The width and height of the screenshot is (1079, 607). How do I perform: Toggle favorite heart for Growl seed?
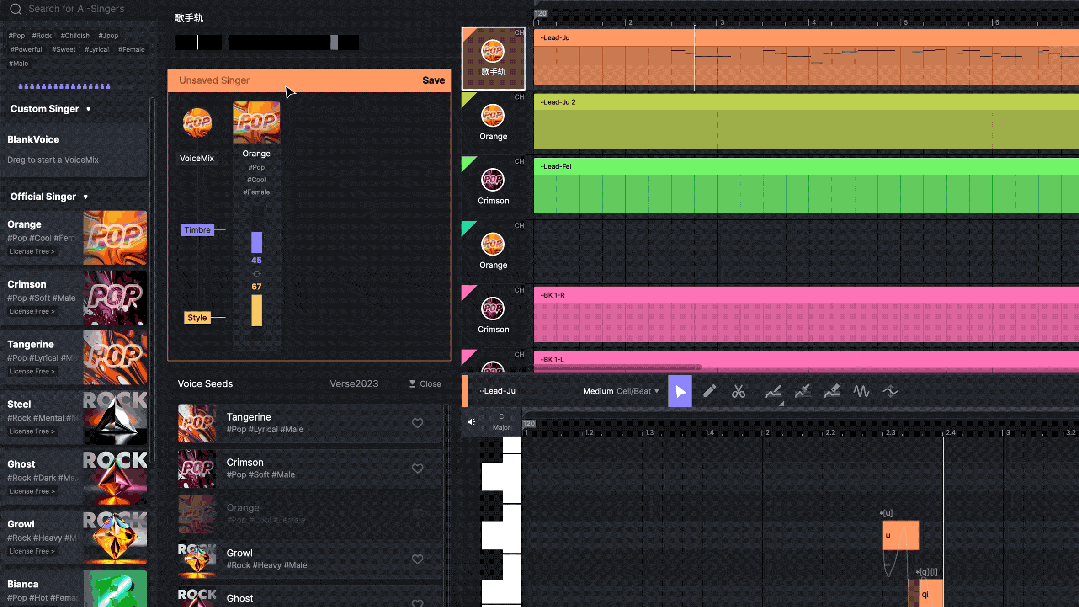[418, 559]
